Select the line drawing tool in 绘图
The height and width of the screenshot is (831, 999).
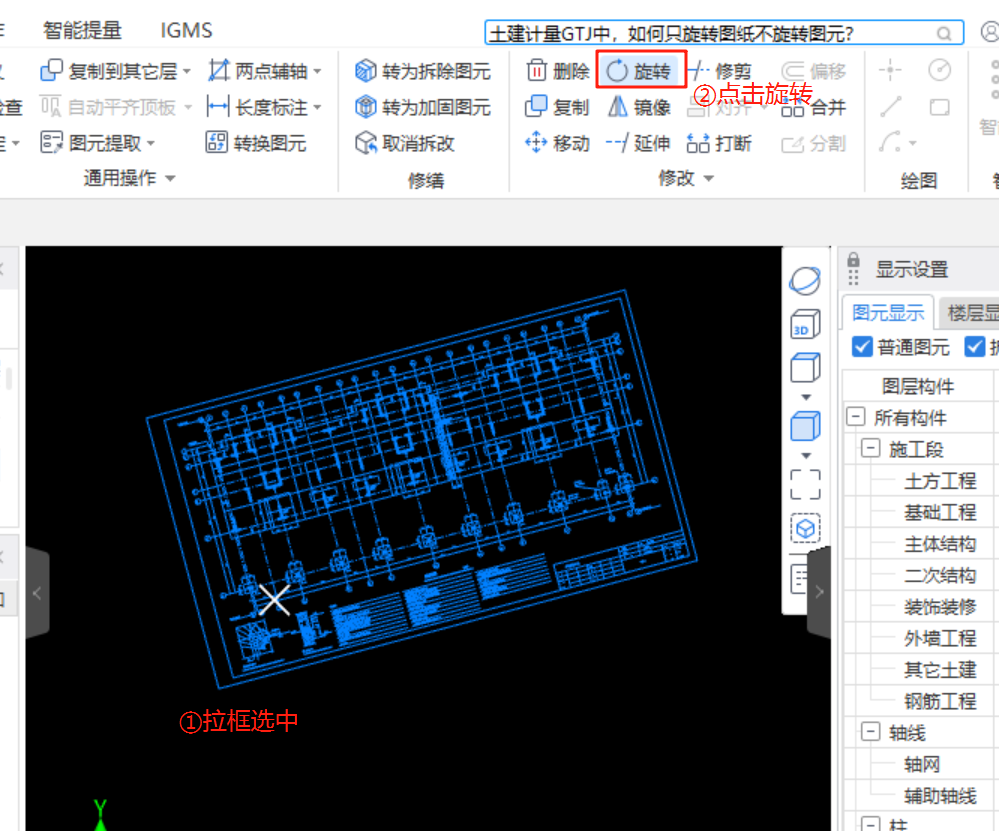pyautogui.click(x=890, y=107)
